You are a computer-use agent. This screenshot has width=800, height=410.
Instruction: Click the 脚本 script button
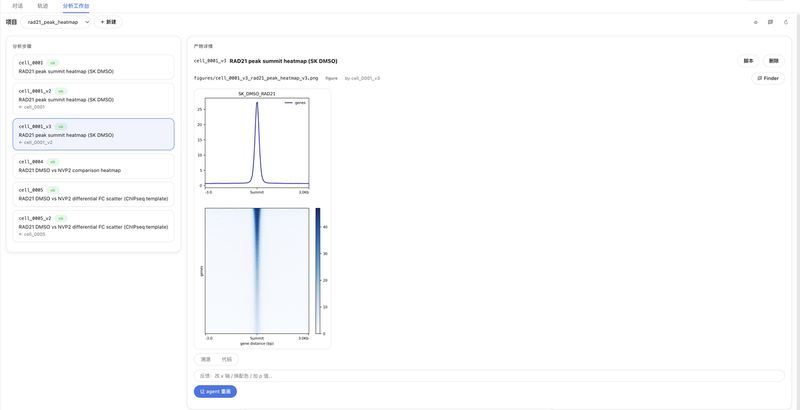tap(748, 61)
